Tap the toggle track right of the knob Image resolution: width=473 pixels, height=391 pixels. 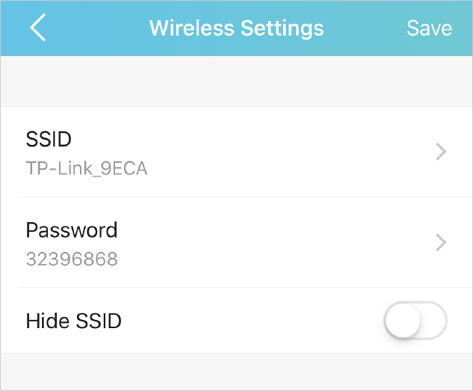pyautogui.click(x=433, y=320)
